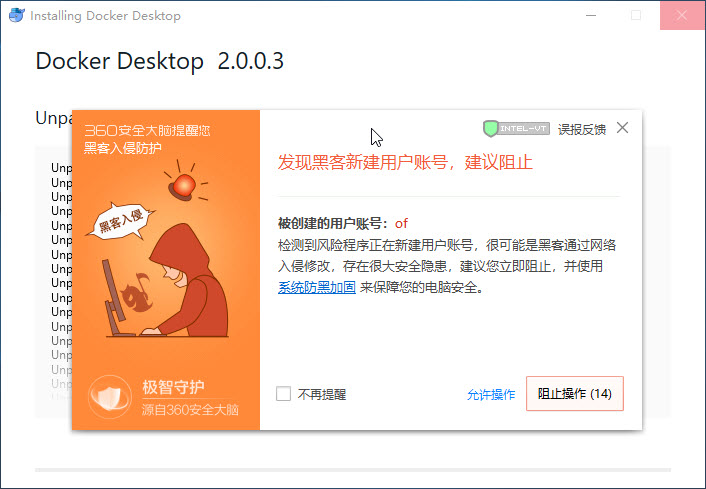Click the 极智守护 shield logo

pyautogui.click(x=109, y=397)
